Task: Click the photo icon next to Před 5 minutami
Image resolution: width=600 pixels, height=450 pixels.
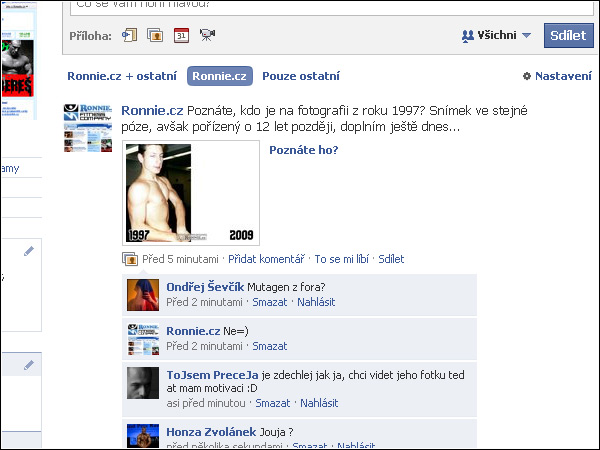Action: (130, 259)
